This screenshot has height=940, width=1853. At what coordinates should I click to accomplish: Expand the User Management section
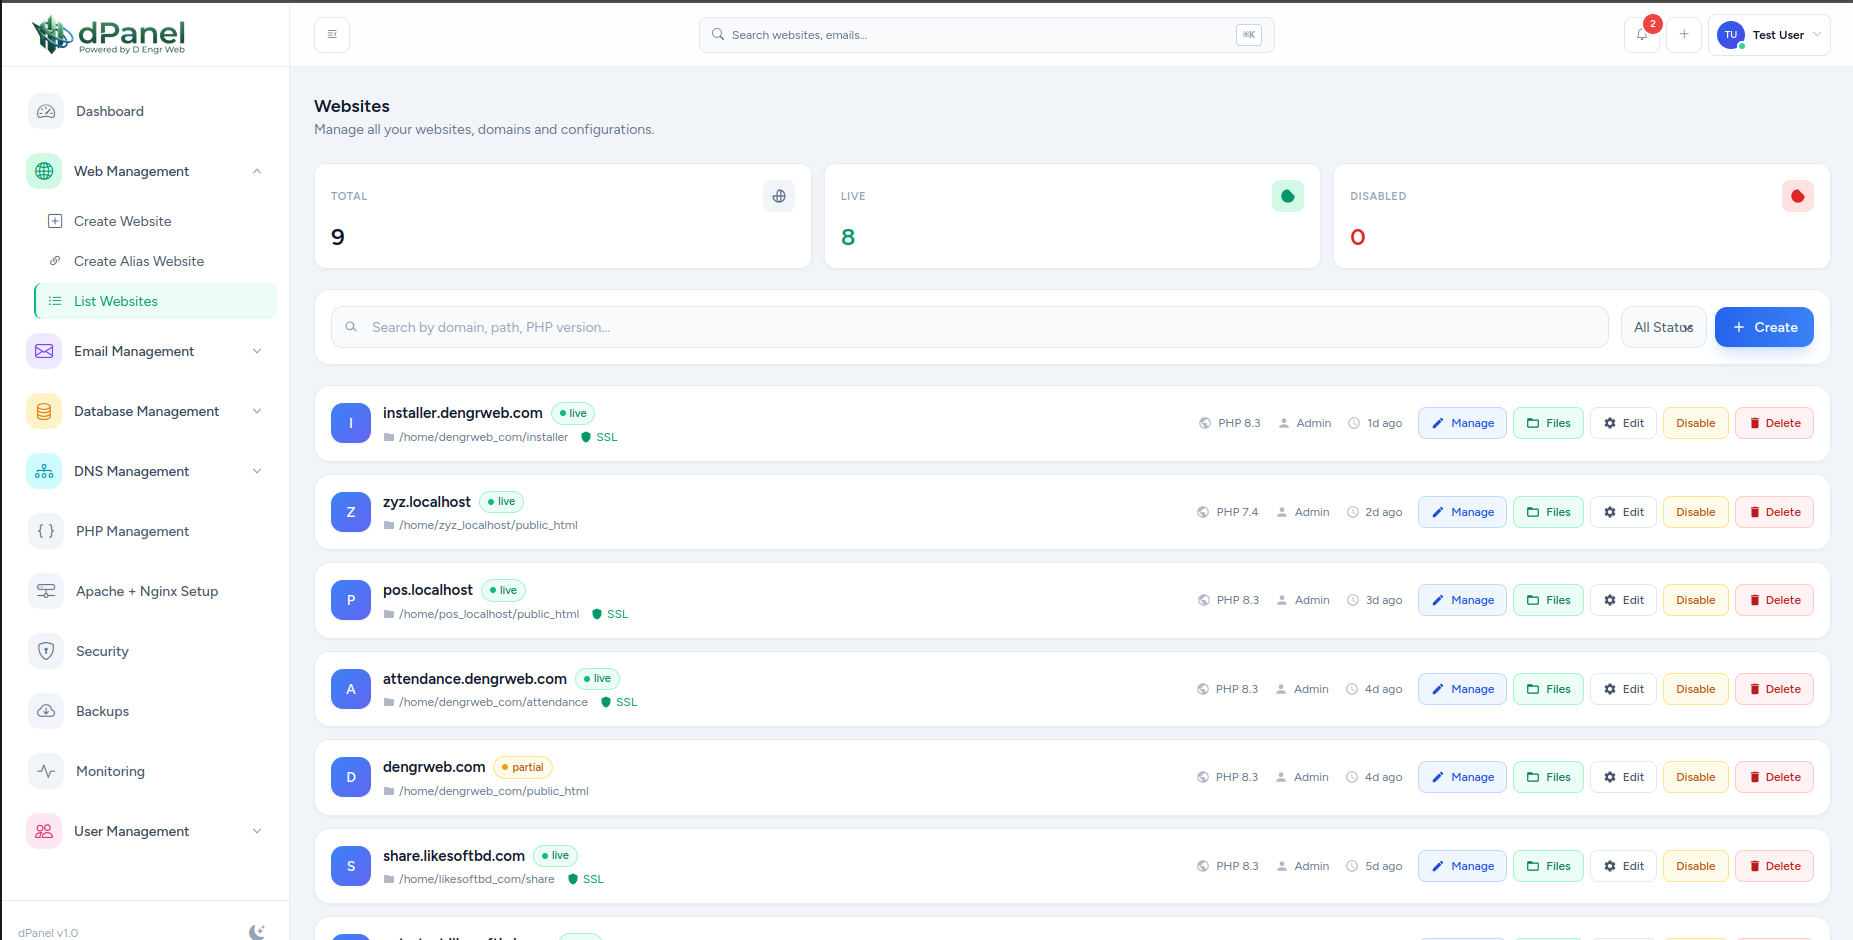click(x=257, y=831)
